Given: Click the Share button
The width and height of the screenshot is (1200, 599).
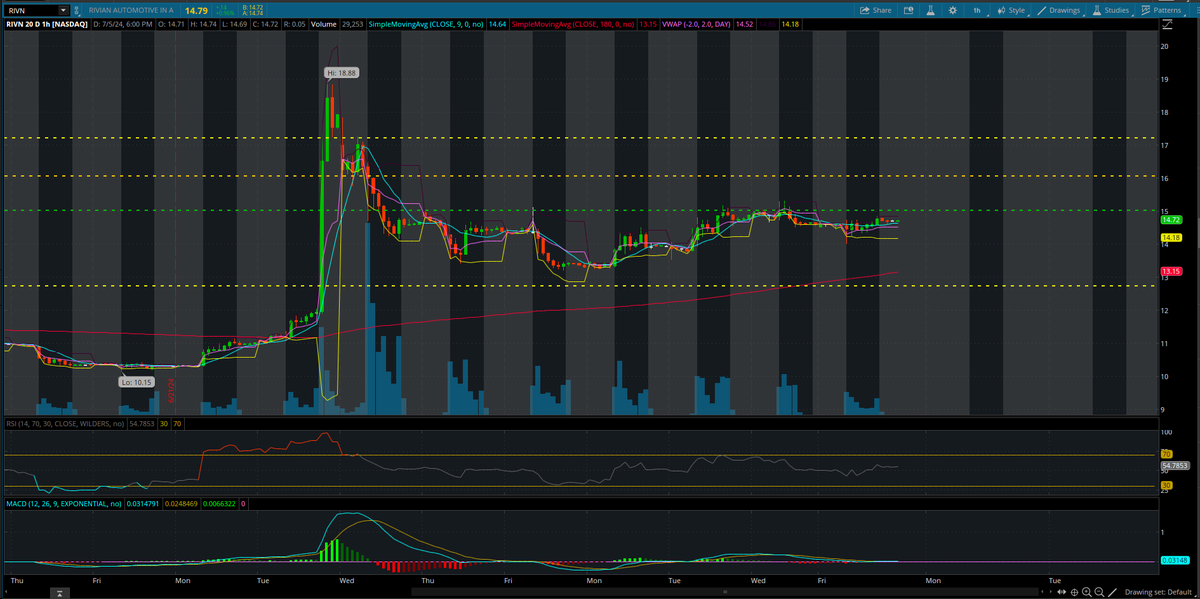Looking at the screenshot, I should 875,10.
